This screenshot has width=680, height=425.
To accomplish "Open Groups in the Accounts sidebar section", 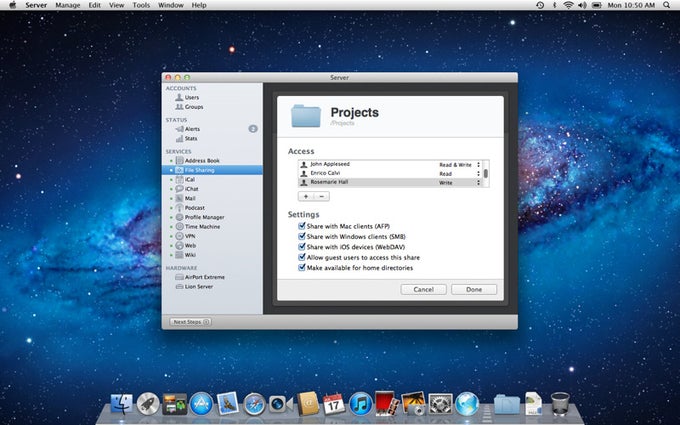I will (x=189, y=107).
